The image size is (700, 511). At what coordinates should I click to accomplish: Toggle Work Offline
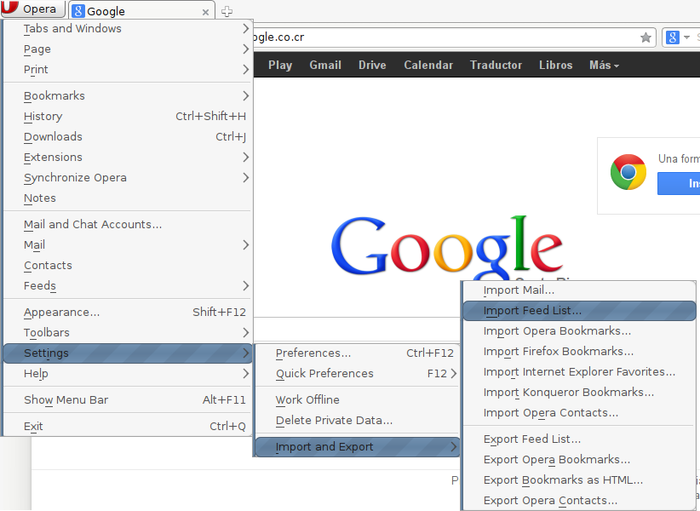click(358, 400)
